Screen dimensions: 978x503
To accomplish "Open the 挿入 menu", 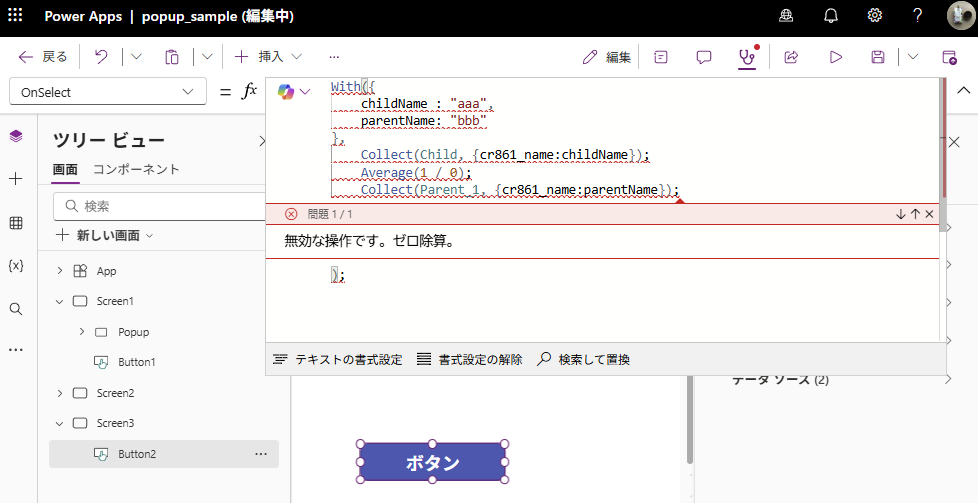I will [268, 57].
